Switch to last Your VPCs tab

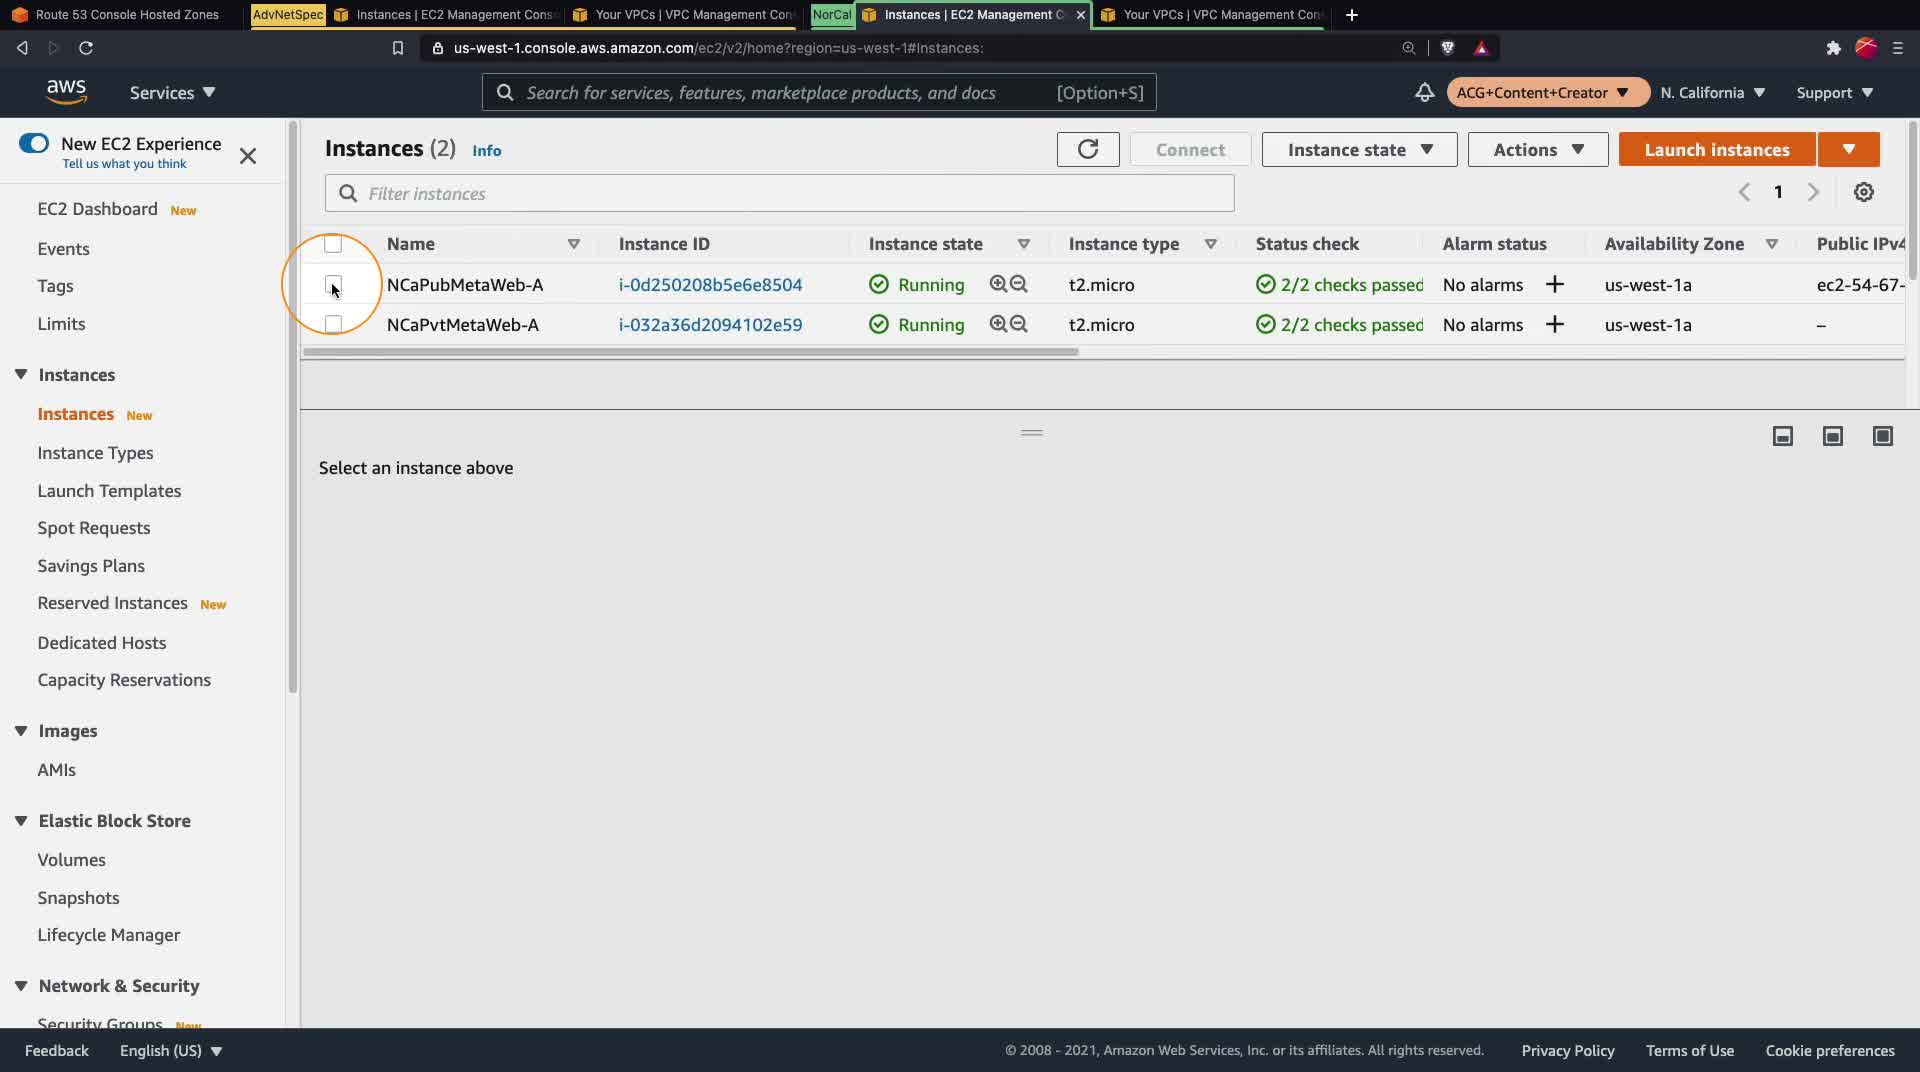1212,15
